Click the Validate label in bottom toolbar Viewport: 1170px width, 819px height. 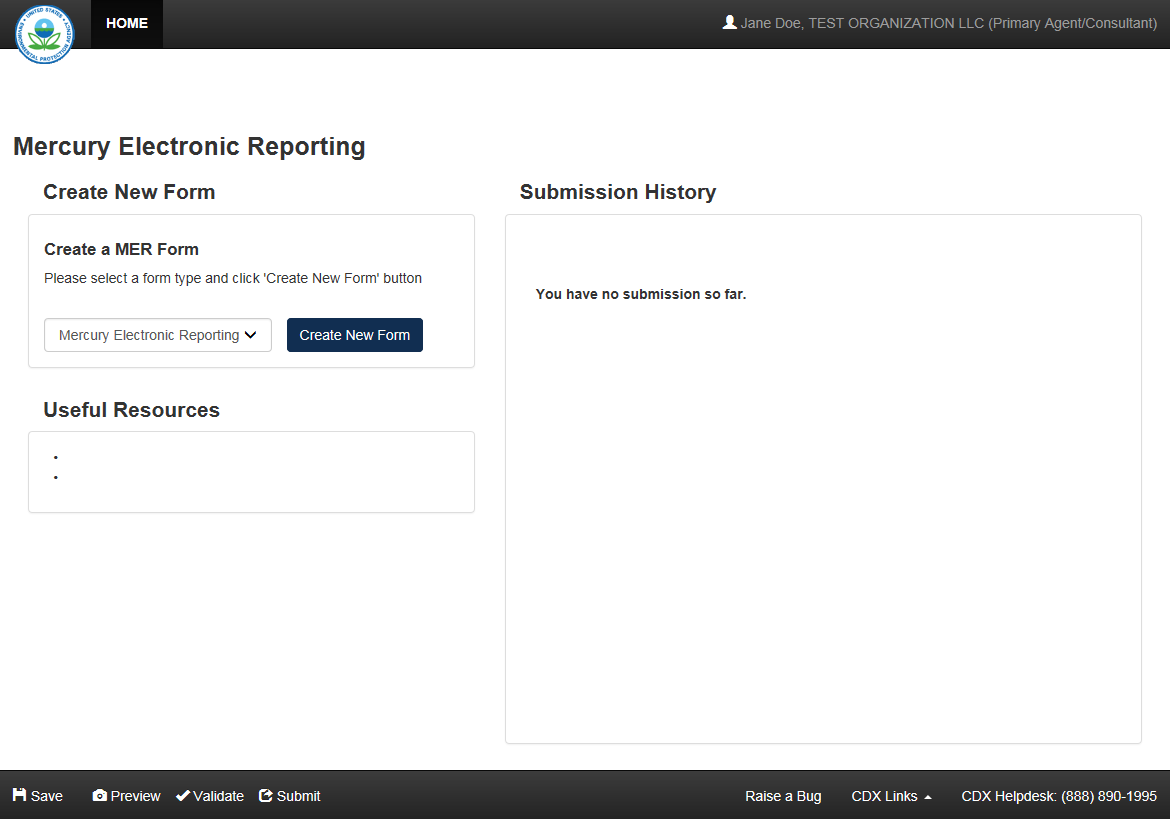pos(218,796)
